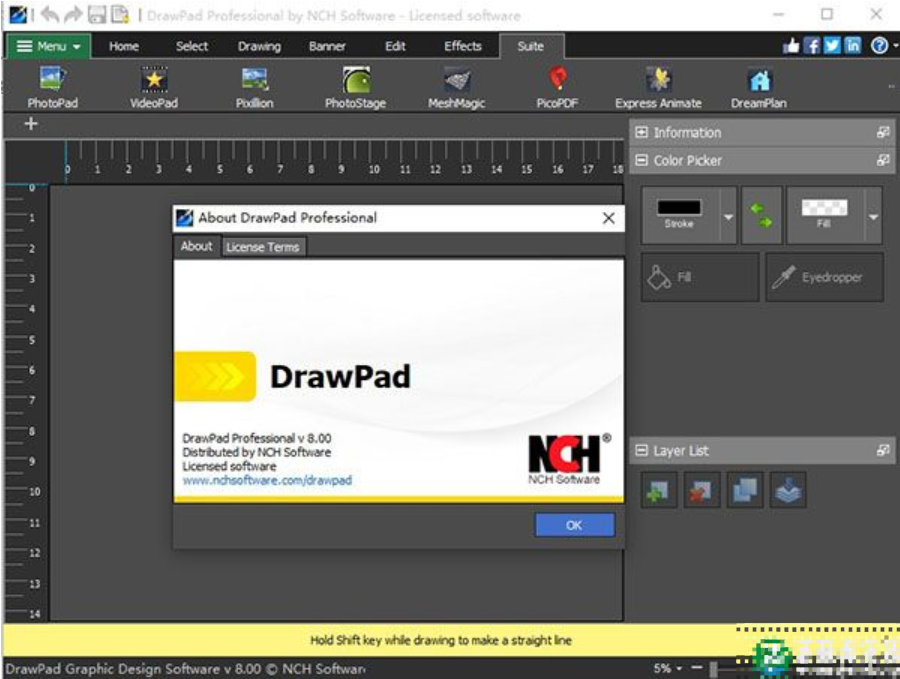Undock the Color Picker panel

tap(883, 160)
